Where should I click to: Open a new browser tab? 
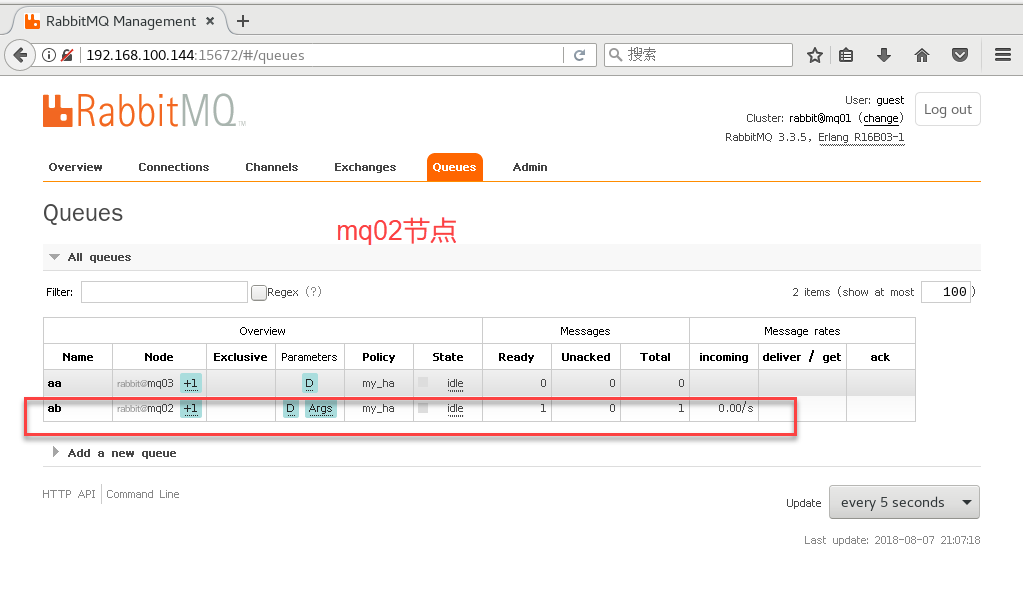pos(243,21)
